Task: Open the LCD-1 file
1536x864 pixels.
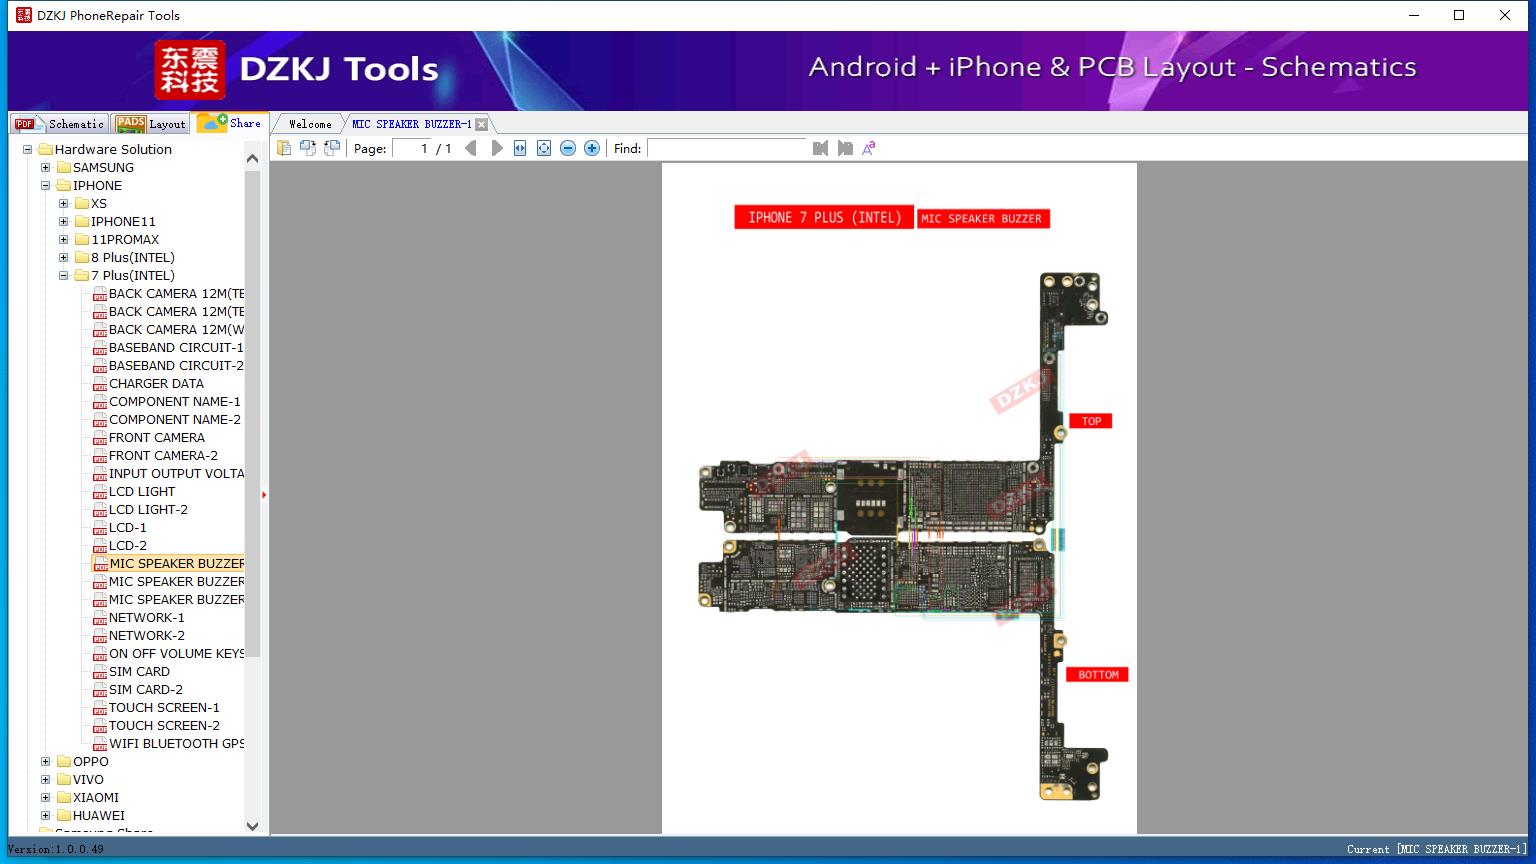Action: pyautogui.click(x=128, y=528)
